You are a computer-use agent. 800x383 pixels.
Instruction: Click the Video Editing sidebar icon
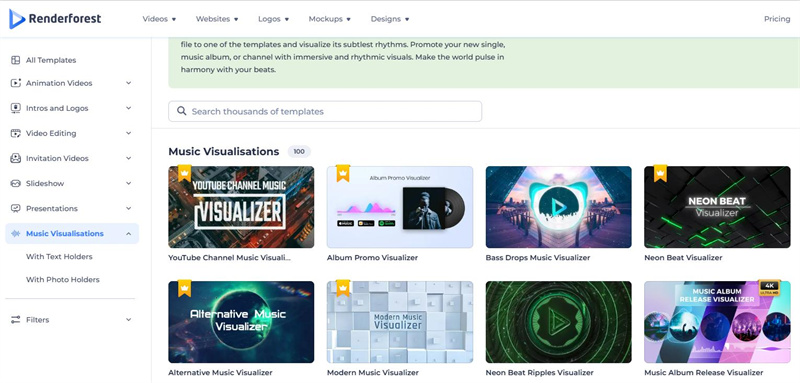[x=16, y=133]
